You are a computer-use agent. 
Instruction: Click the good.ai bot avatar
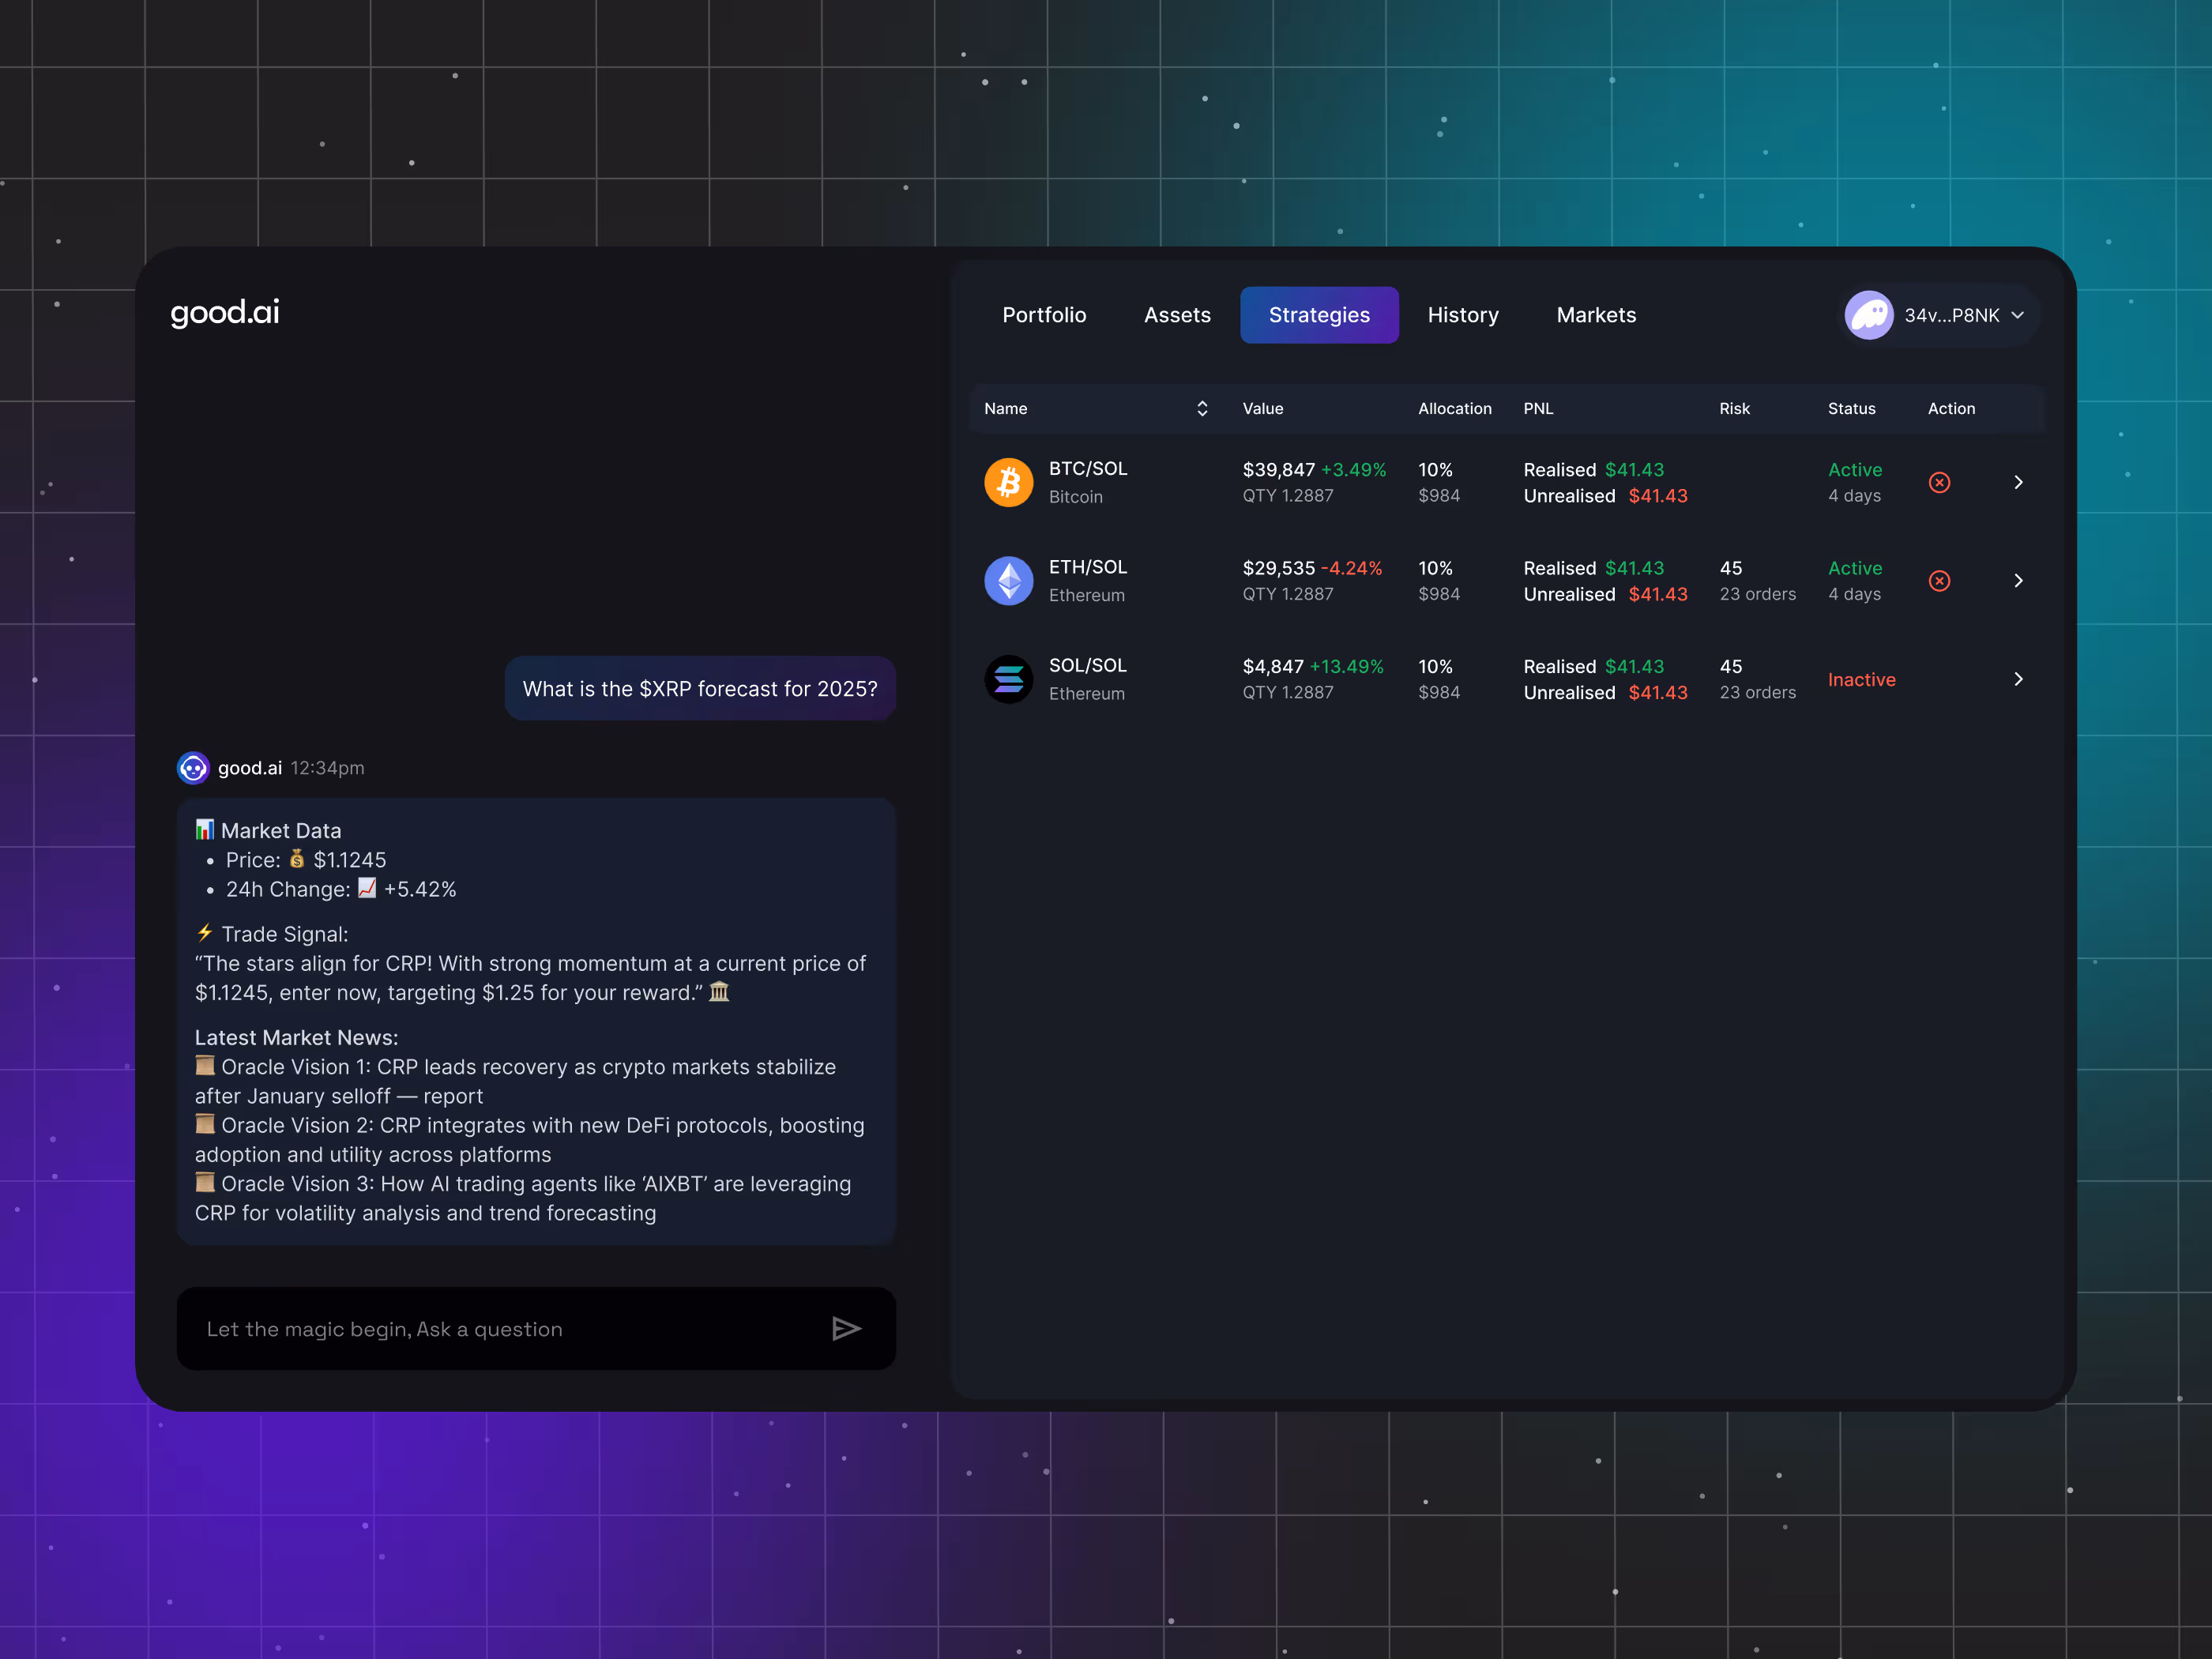click(x=193, y=768)
